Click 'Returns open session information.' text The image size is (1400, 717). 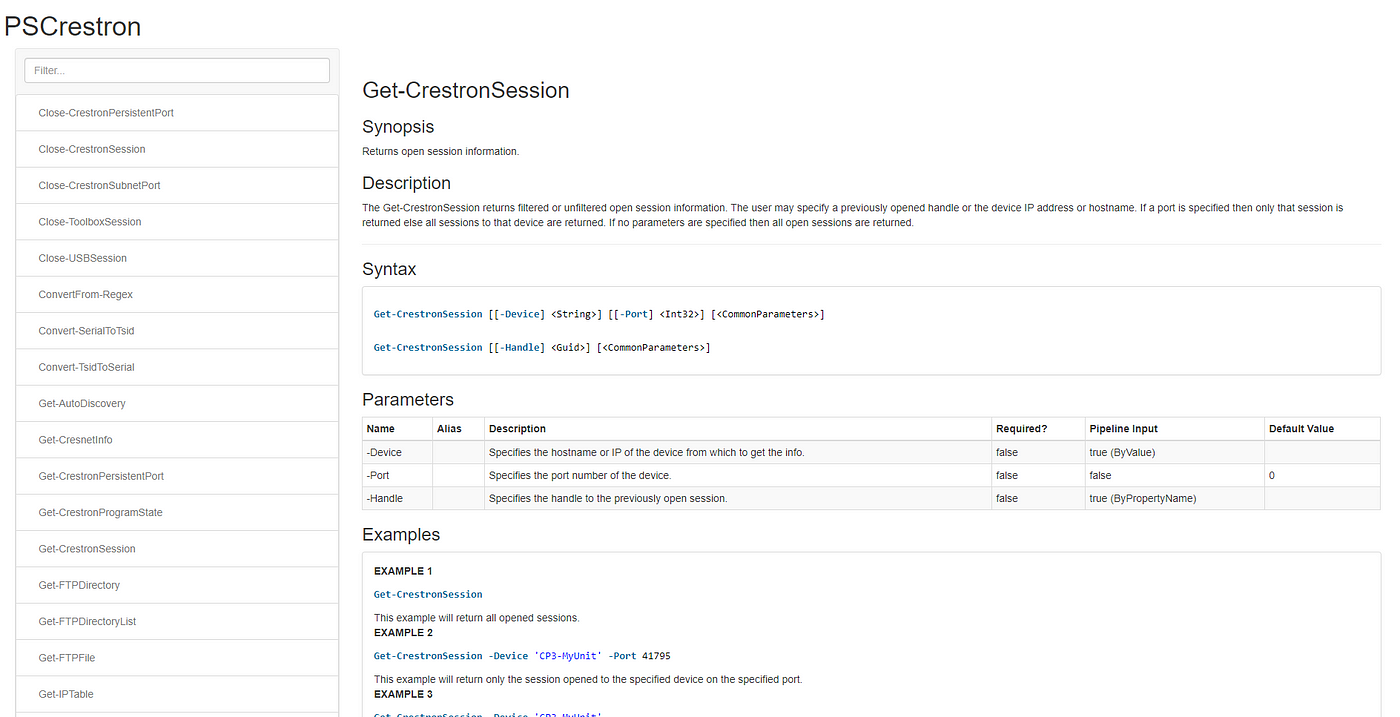click(441, 152)
